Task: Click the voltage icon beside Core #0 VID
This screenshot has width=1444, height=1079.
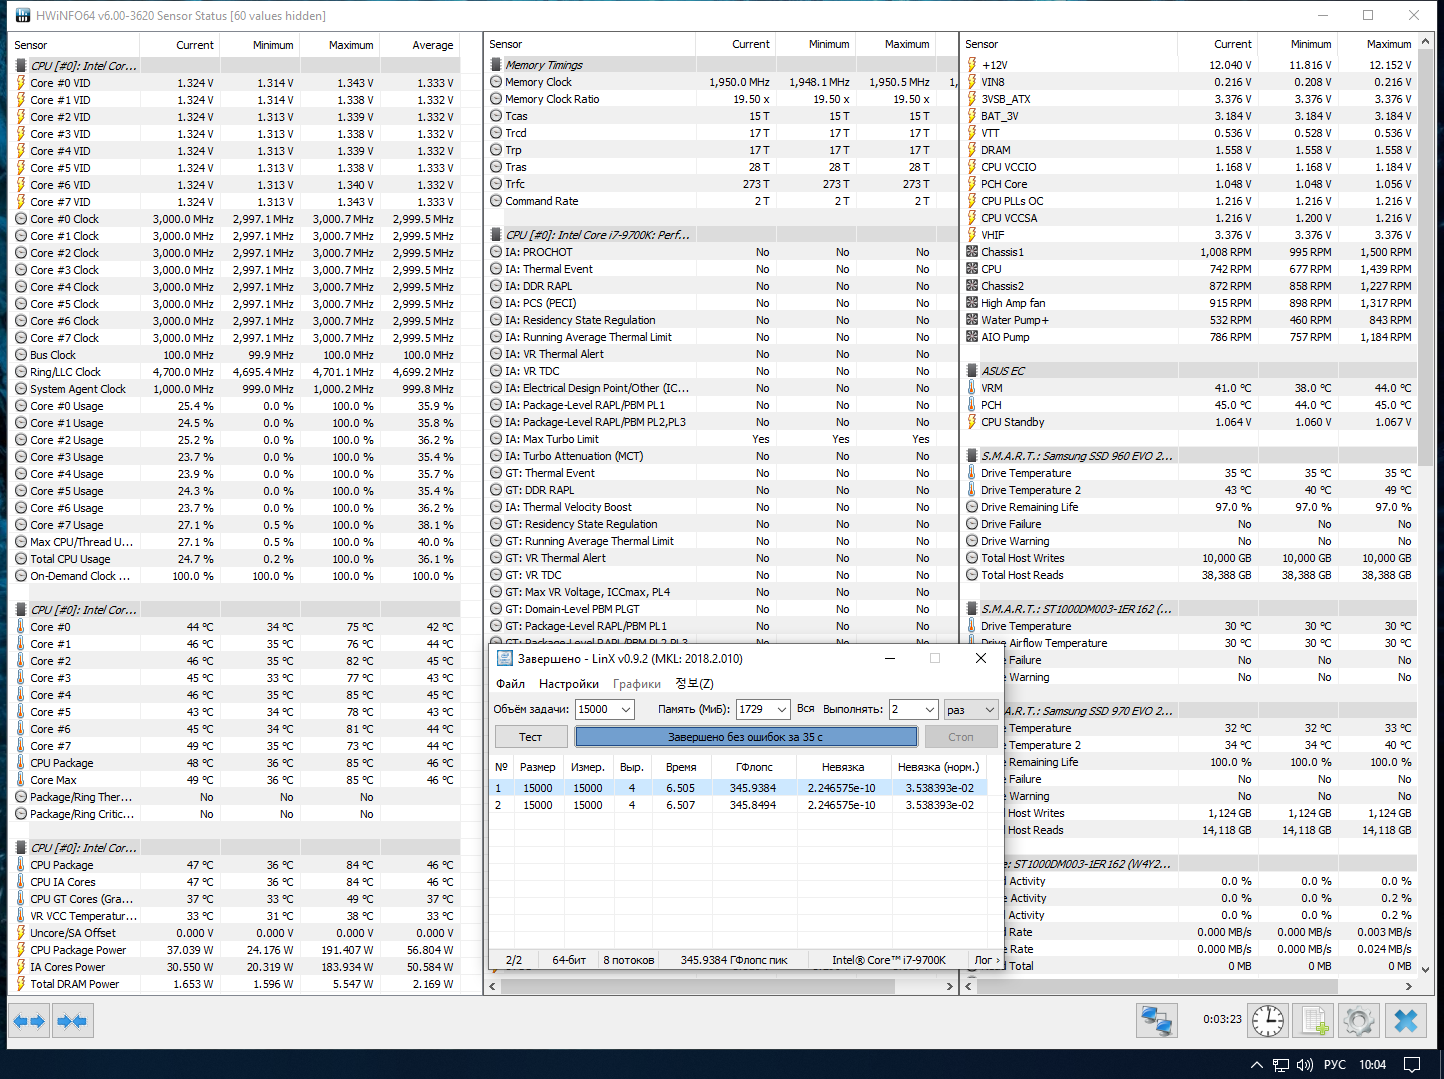Action: coord(21,83)
